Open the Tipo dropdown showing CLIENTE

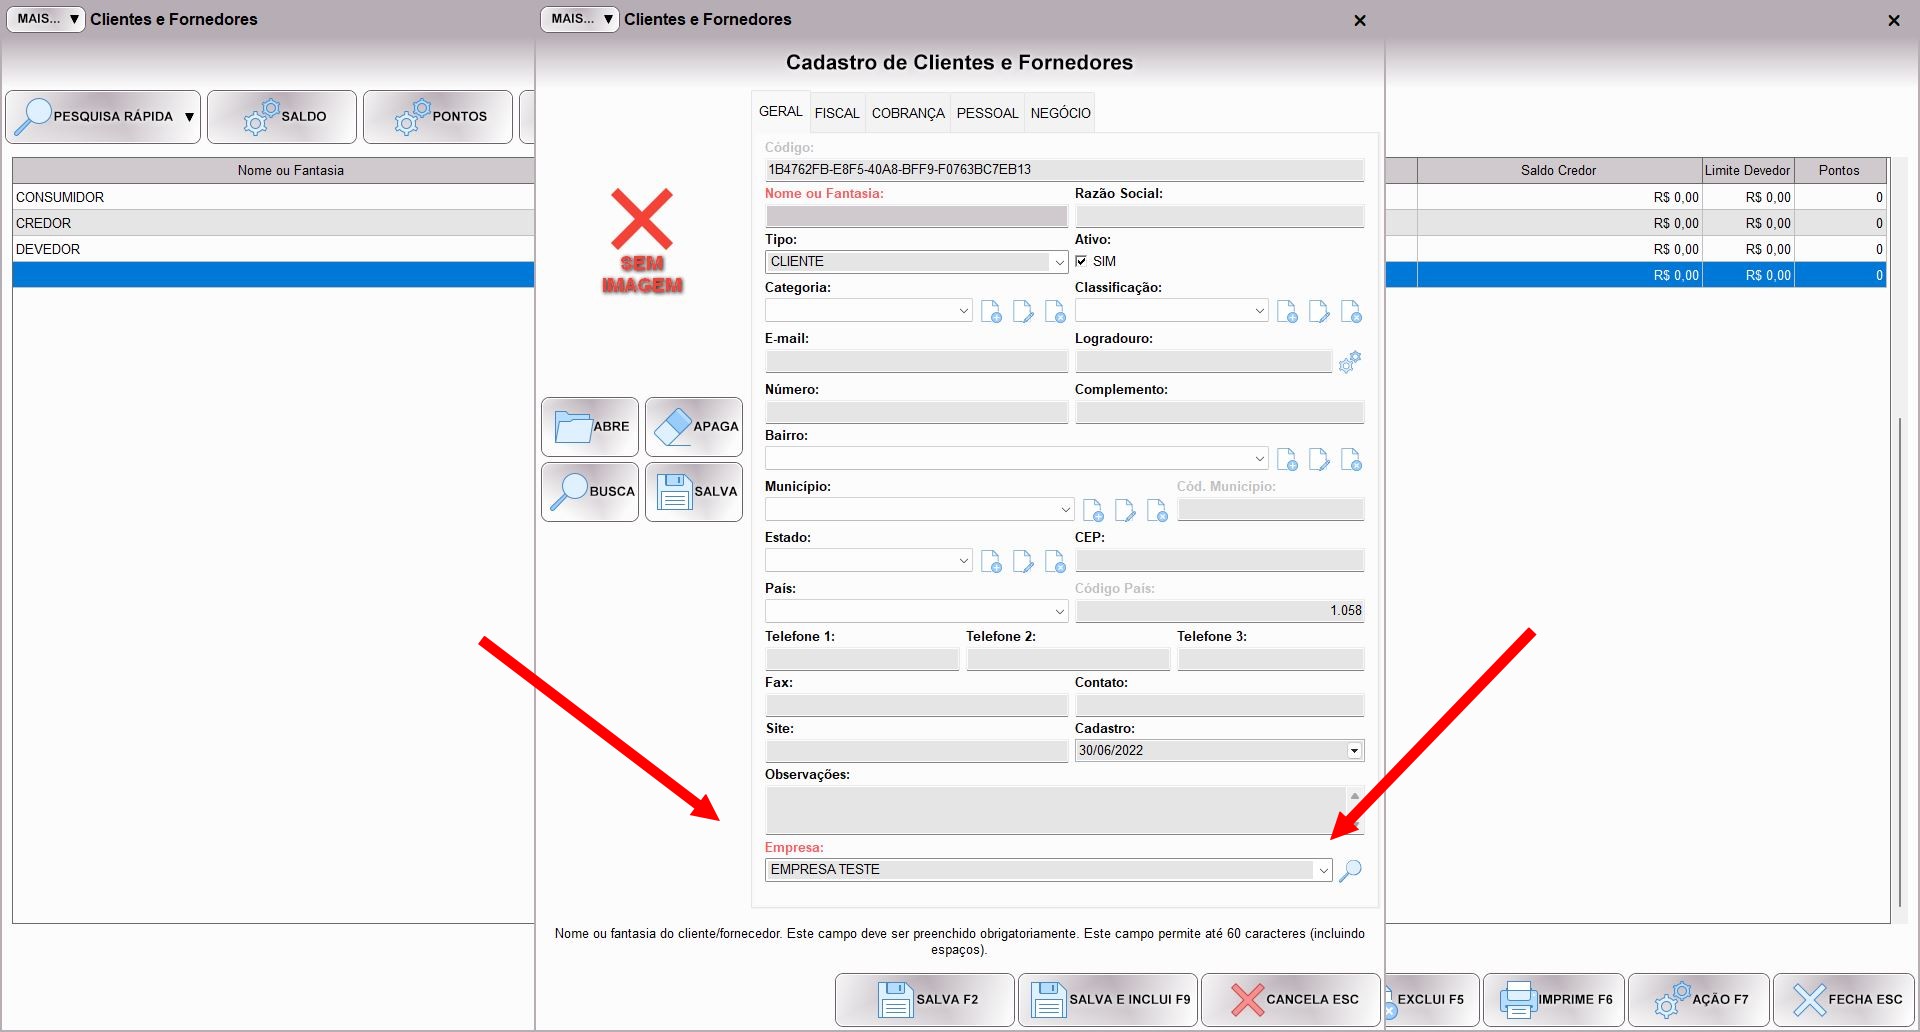(x=1058, y=262)
